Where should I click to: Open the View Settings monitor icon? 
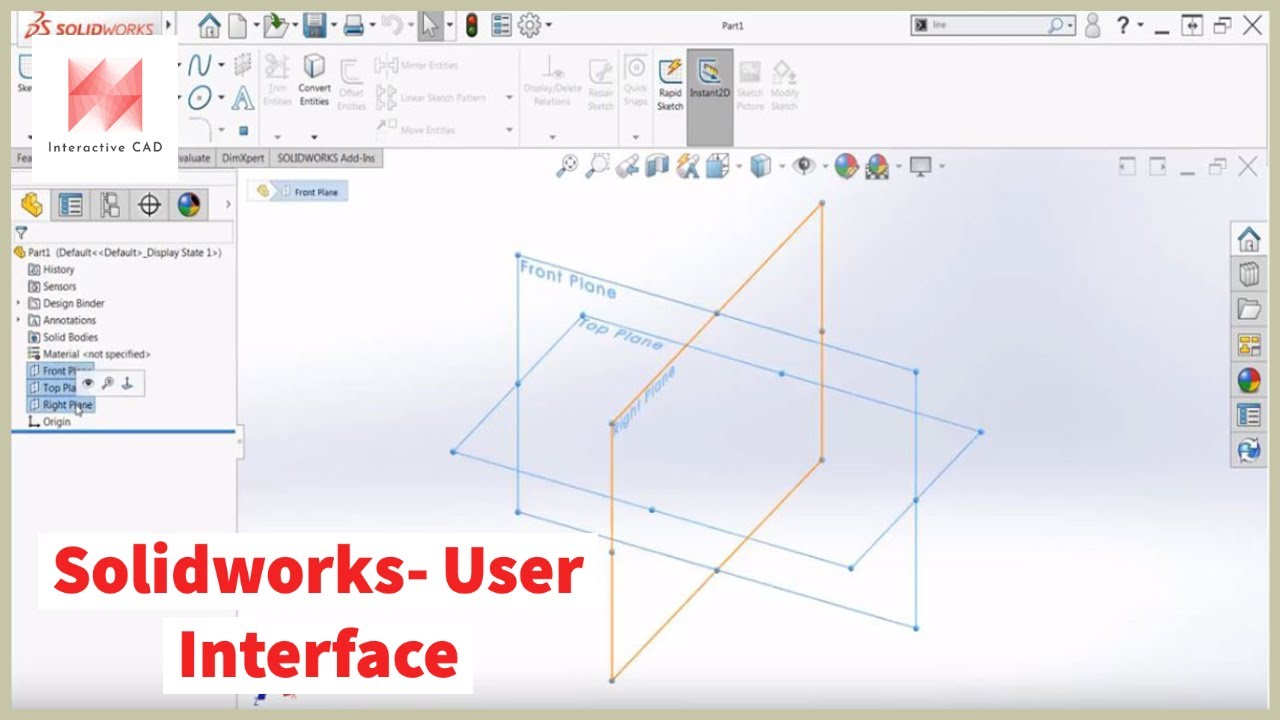tap(920, 166)
